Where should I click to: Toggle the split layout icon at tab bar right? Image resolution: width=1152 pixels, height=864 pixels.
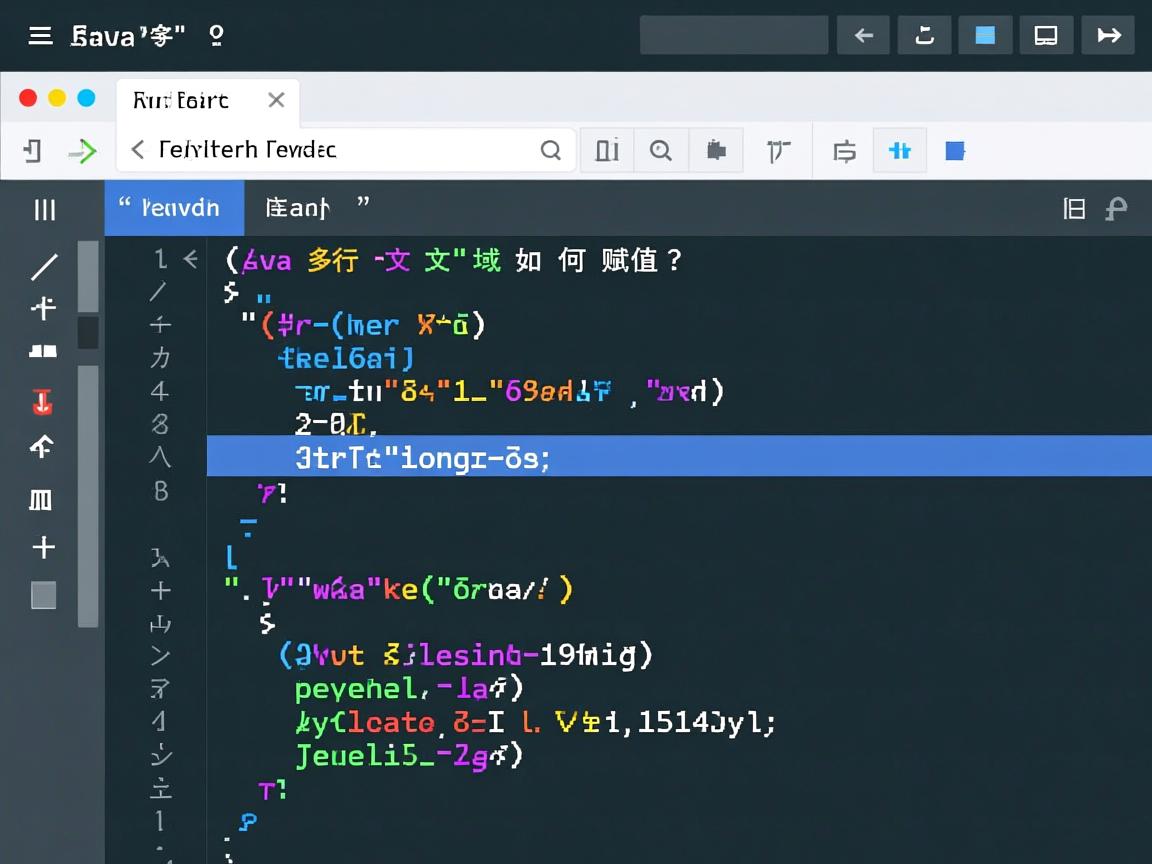coord(1074,208)
